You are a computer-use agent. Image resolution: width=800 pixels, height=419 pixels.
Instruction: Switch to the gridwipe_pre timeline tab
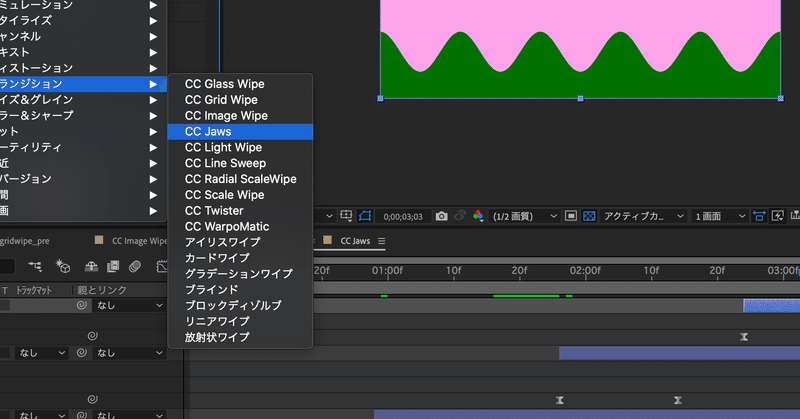(24, 241)
